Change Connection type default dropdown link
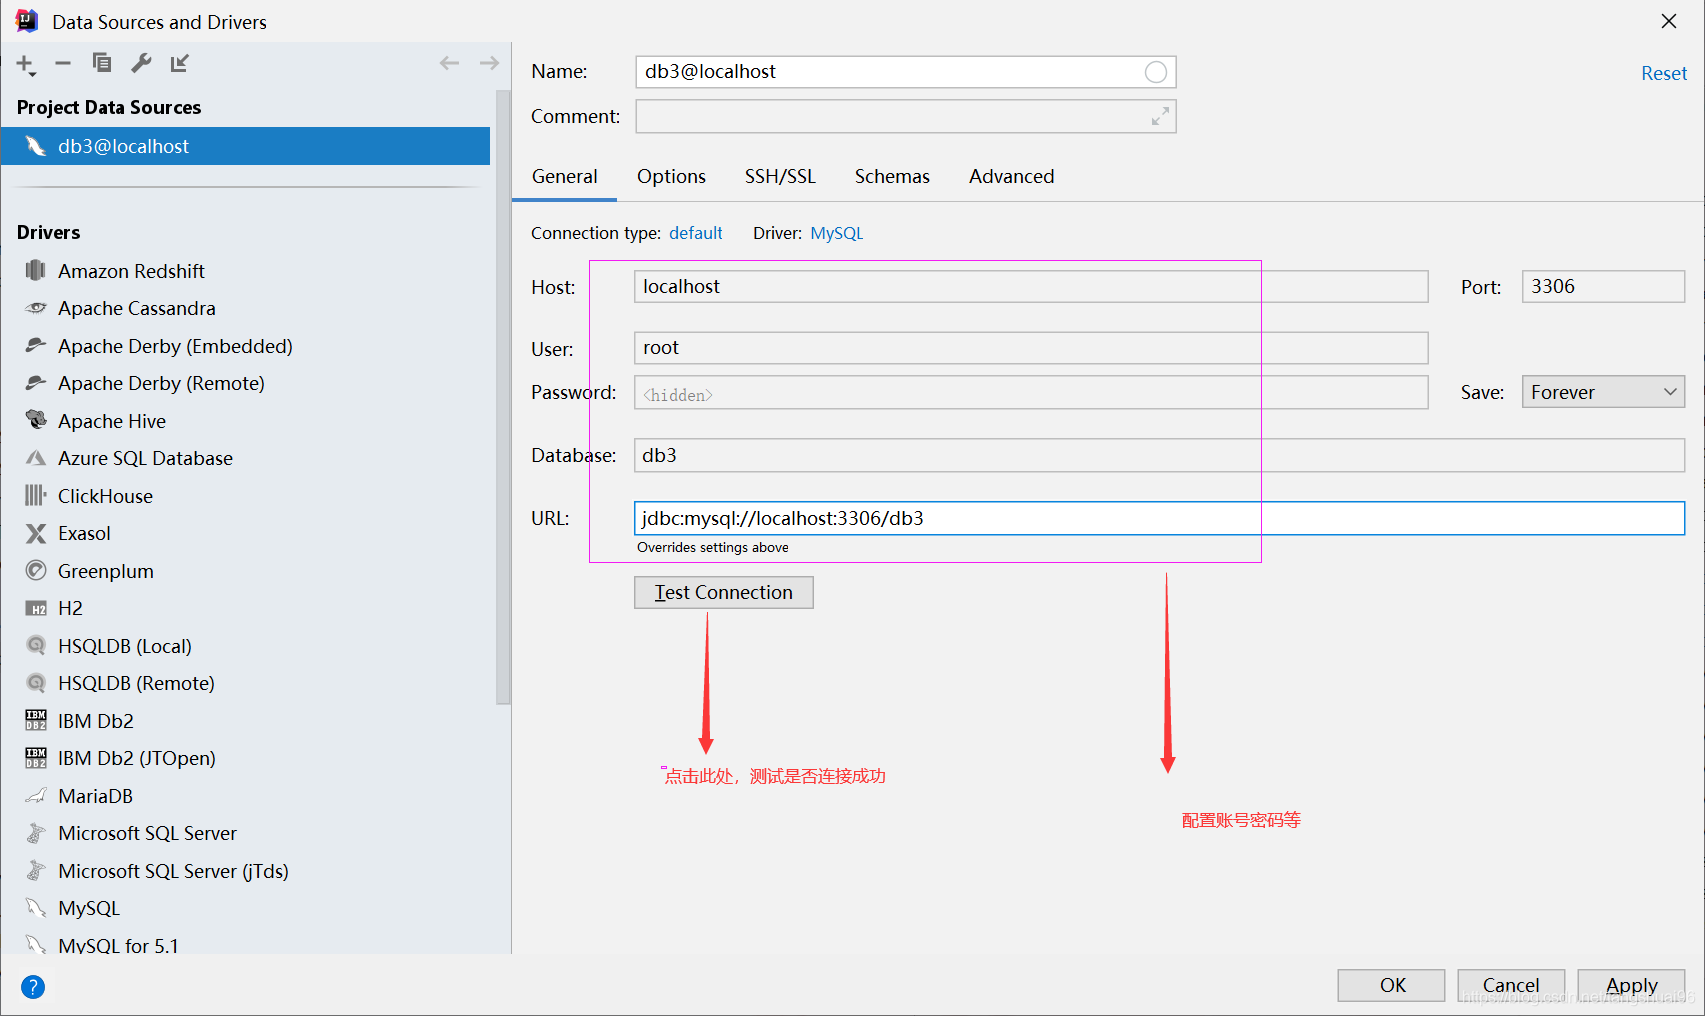The image size is (1705, 1016). (x=696, y=233)
